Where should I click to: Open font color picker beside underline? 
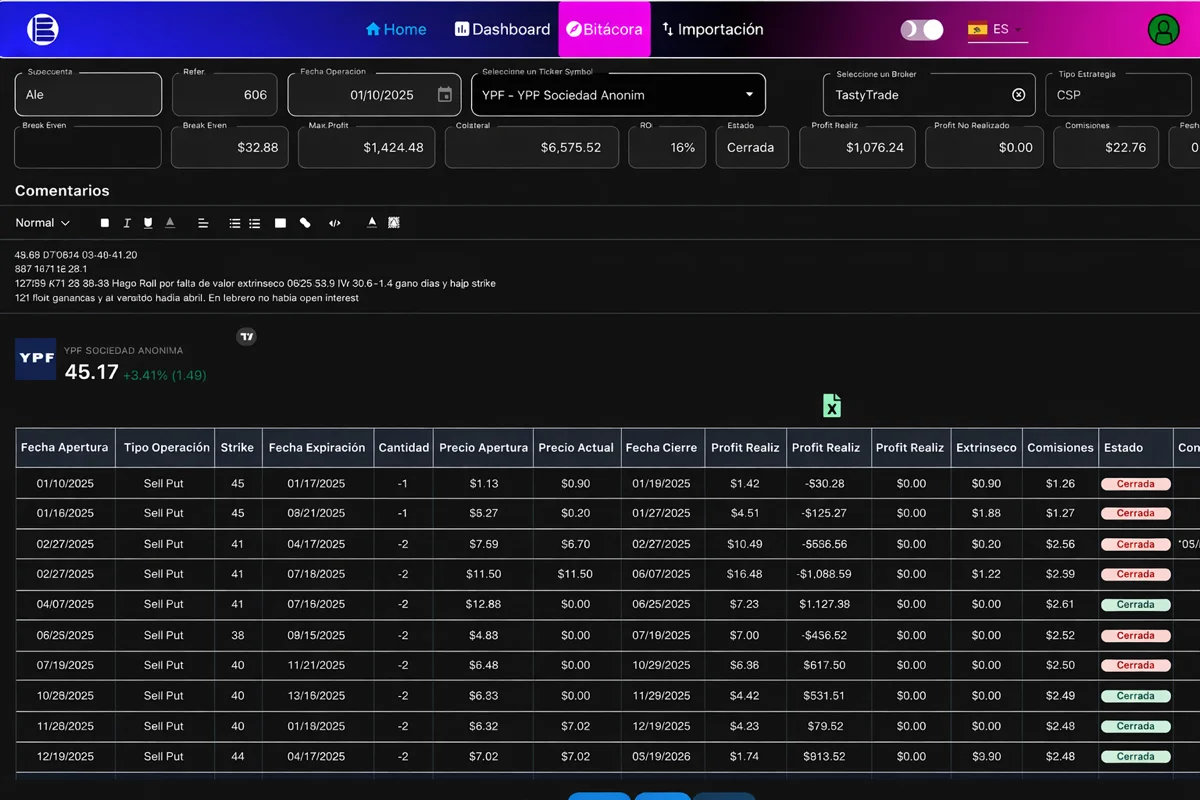click(170, 223)
